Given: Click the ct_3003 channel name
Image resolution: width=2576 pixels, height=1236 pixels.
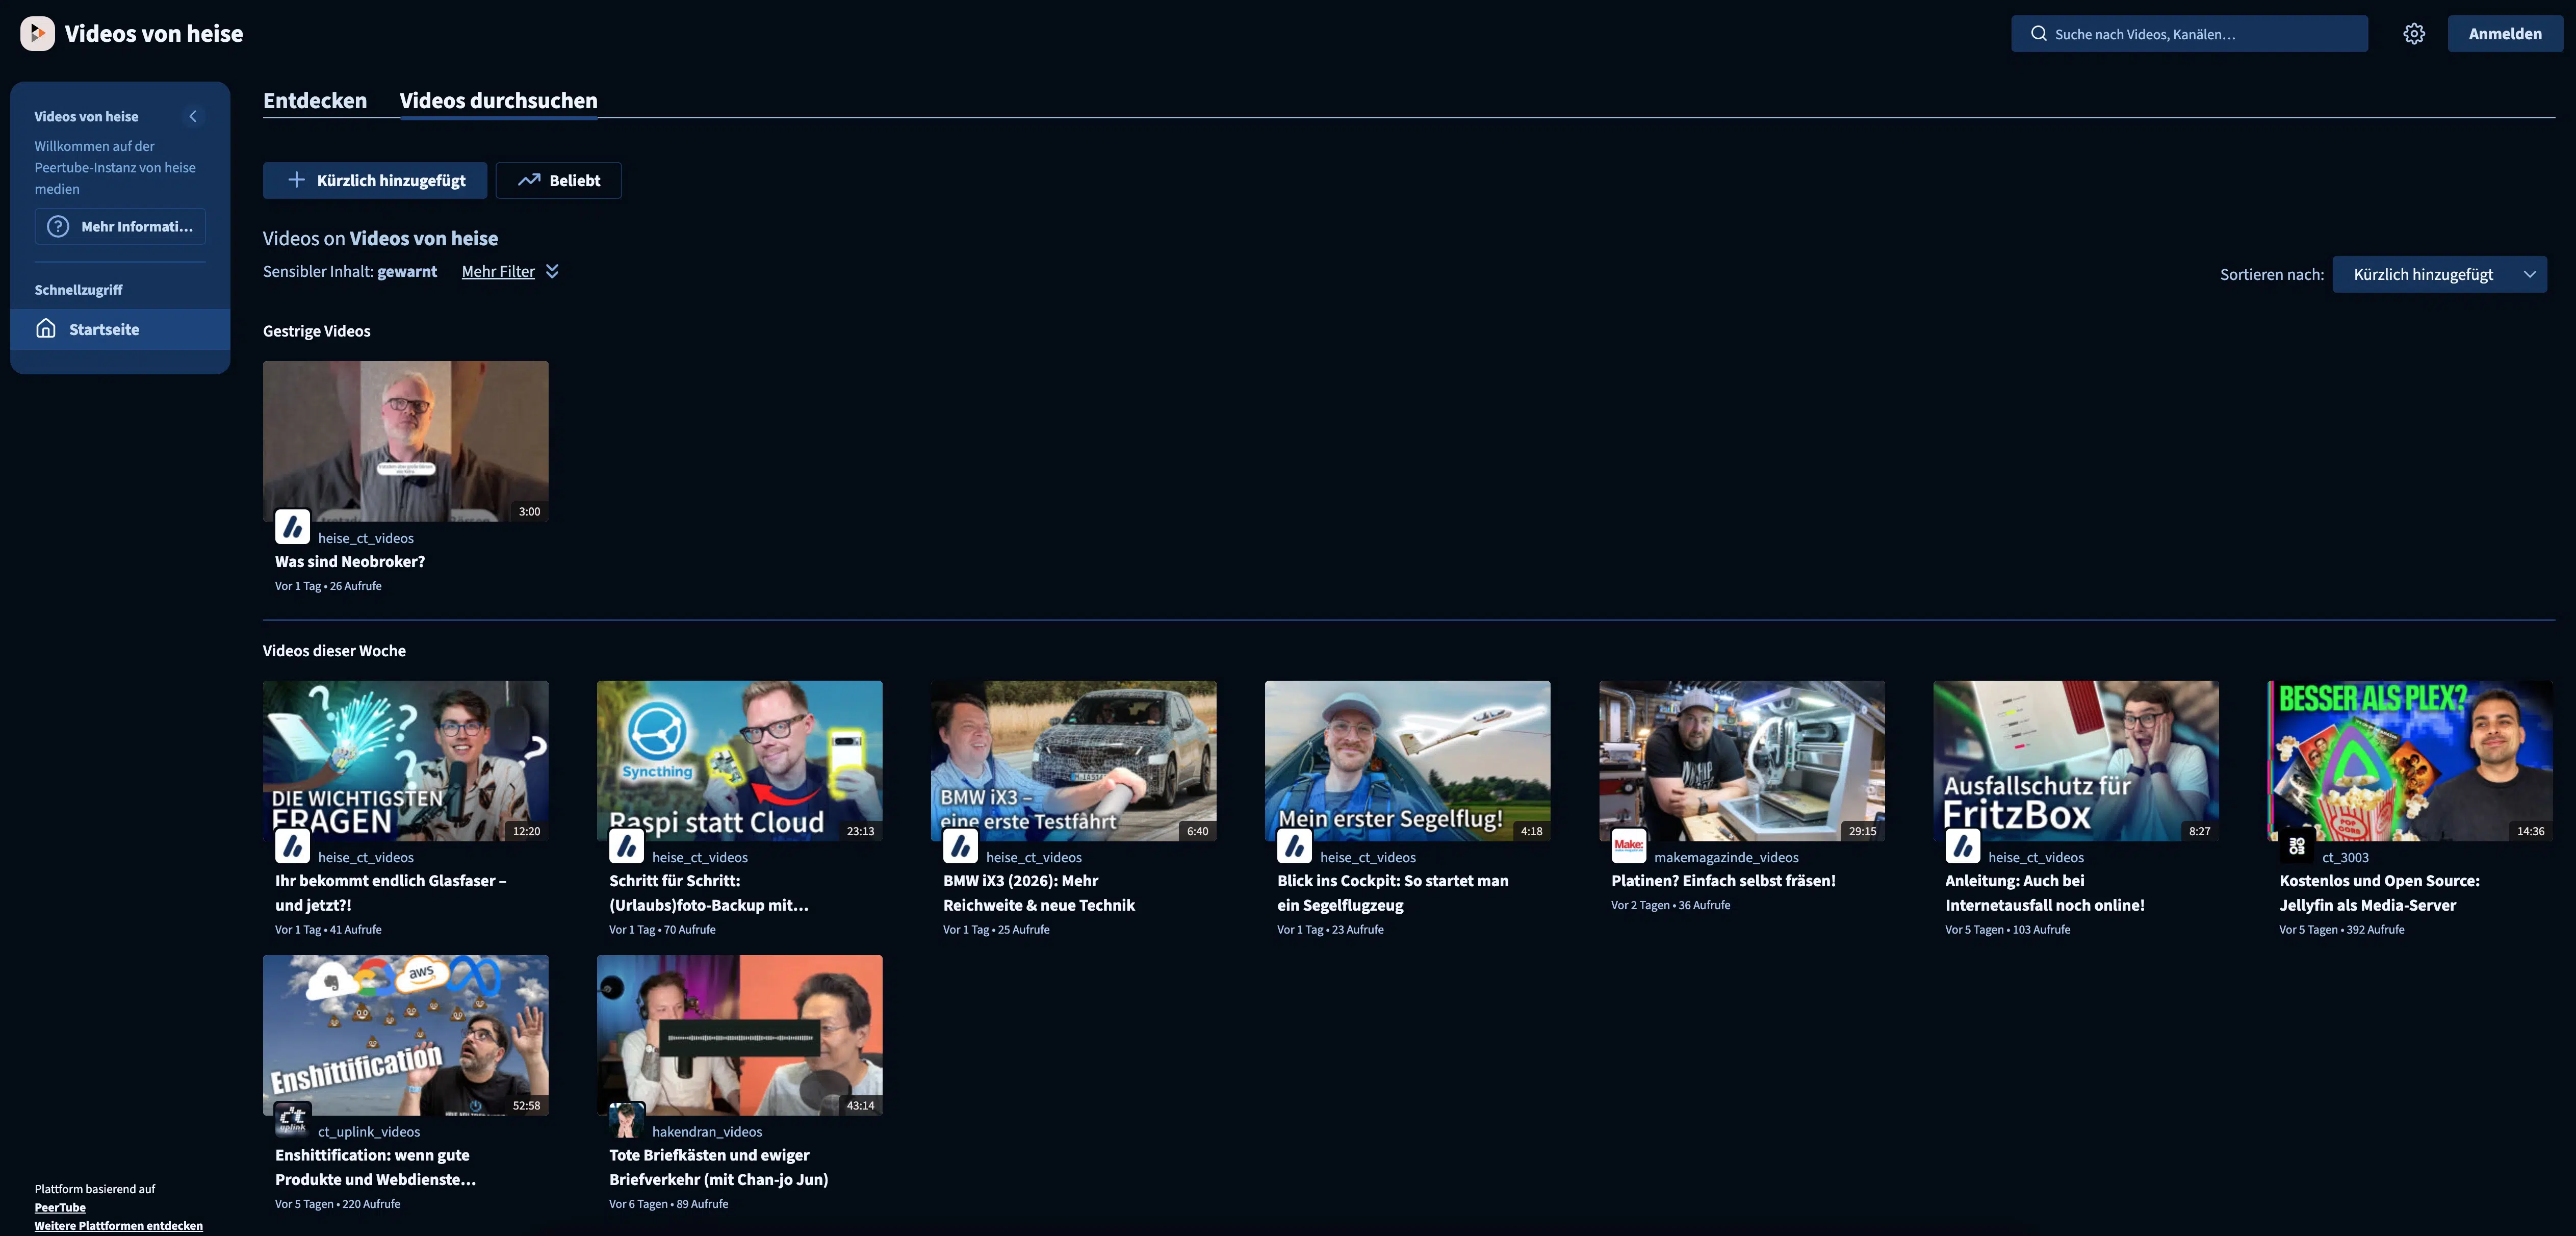Looking at the screenshot, I should (x=2345, y=857).
